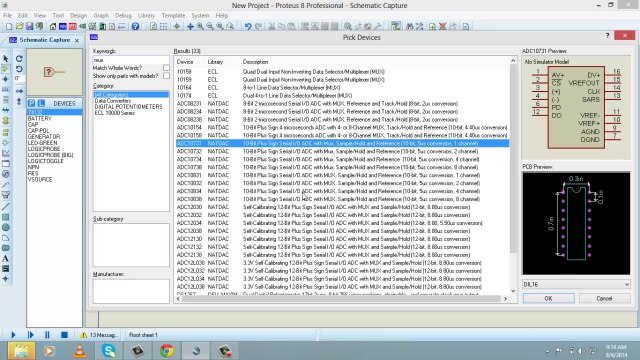The width and height of the screenshot is (640, 360).
Task: Select the 10164 ECL row in results
Action: (x=342, y=88)
